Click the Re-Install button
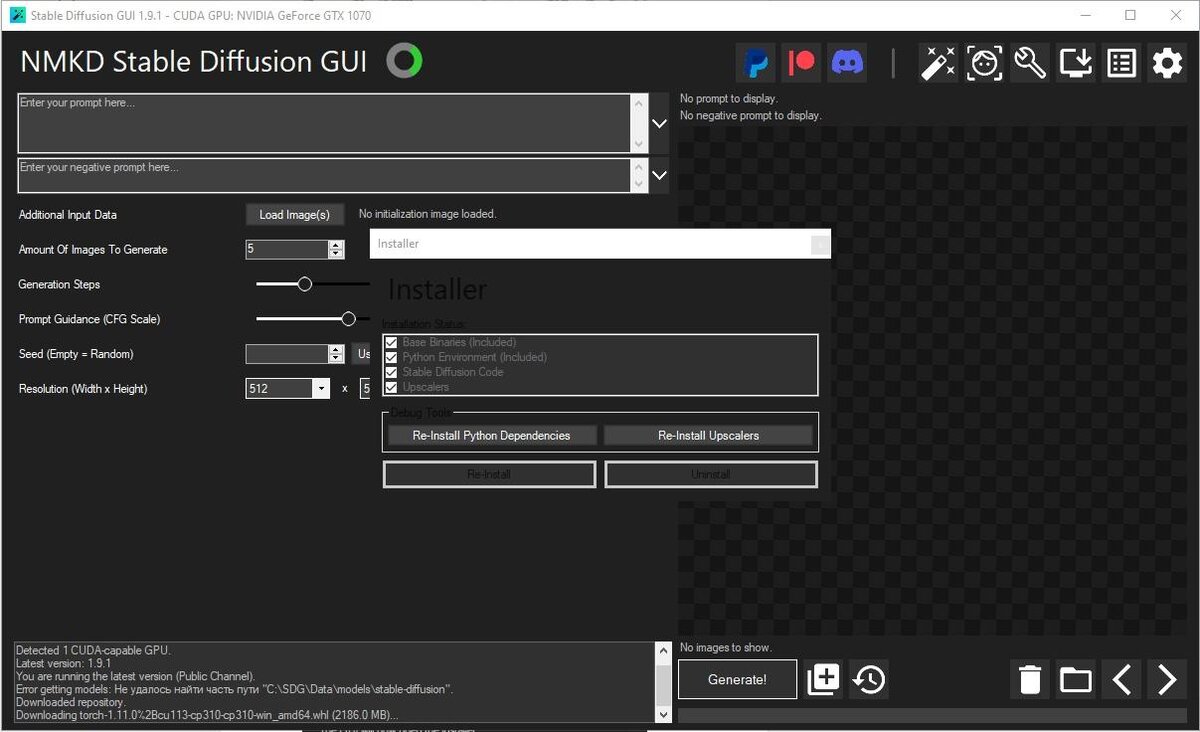Image resolution: width=1200 pixels, height=732 pixels. (x=490, y=475)
